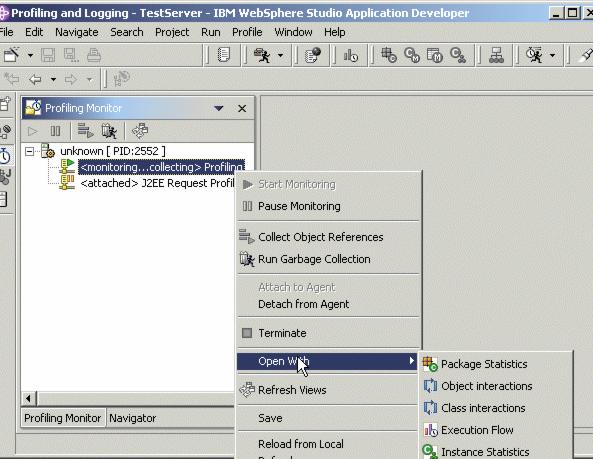The height and width of the screenshot is (459, 593).
Task: Open the Profiling Monitor view menu triangle
Action: tap(219, 109)
